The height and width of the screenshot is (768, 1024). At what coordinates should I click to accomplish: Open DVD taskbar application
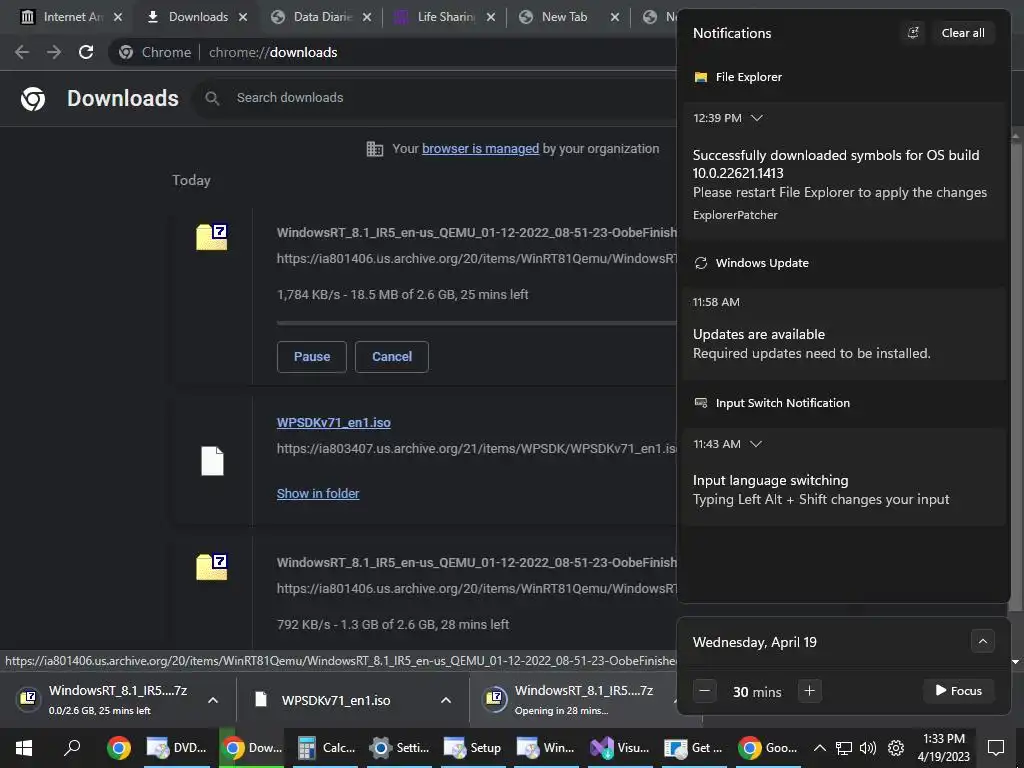tap(176, 748)
